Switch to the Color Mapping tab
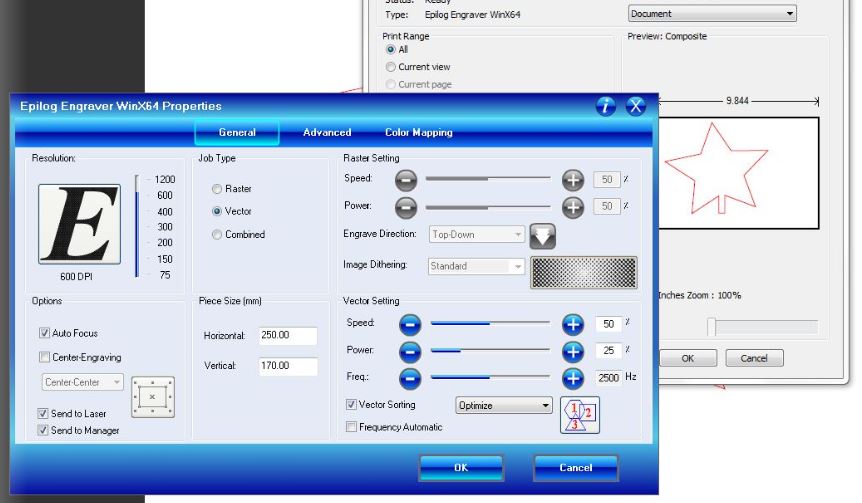This screenshot has width=862, height=503. (x=419, y=132)
